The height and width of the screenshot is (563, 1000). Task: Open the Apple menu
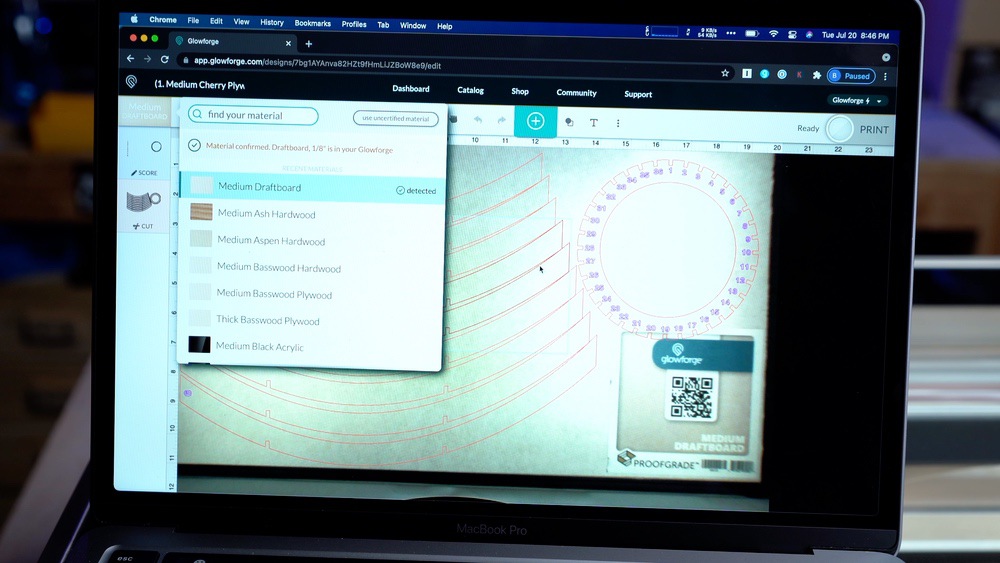[x=135, y=19]
